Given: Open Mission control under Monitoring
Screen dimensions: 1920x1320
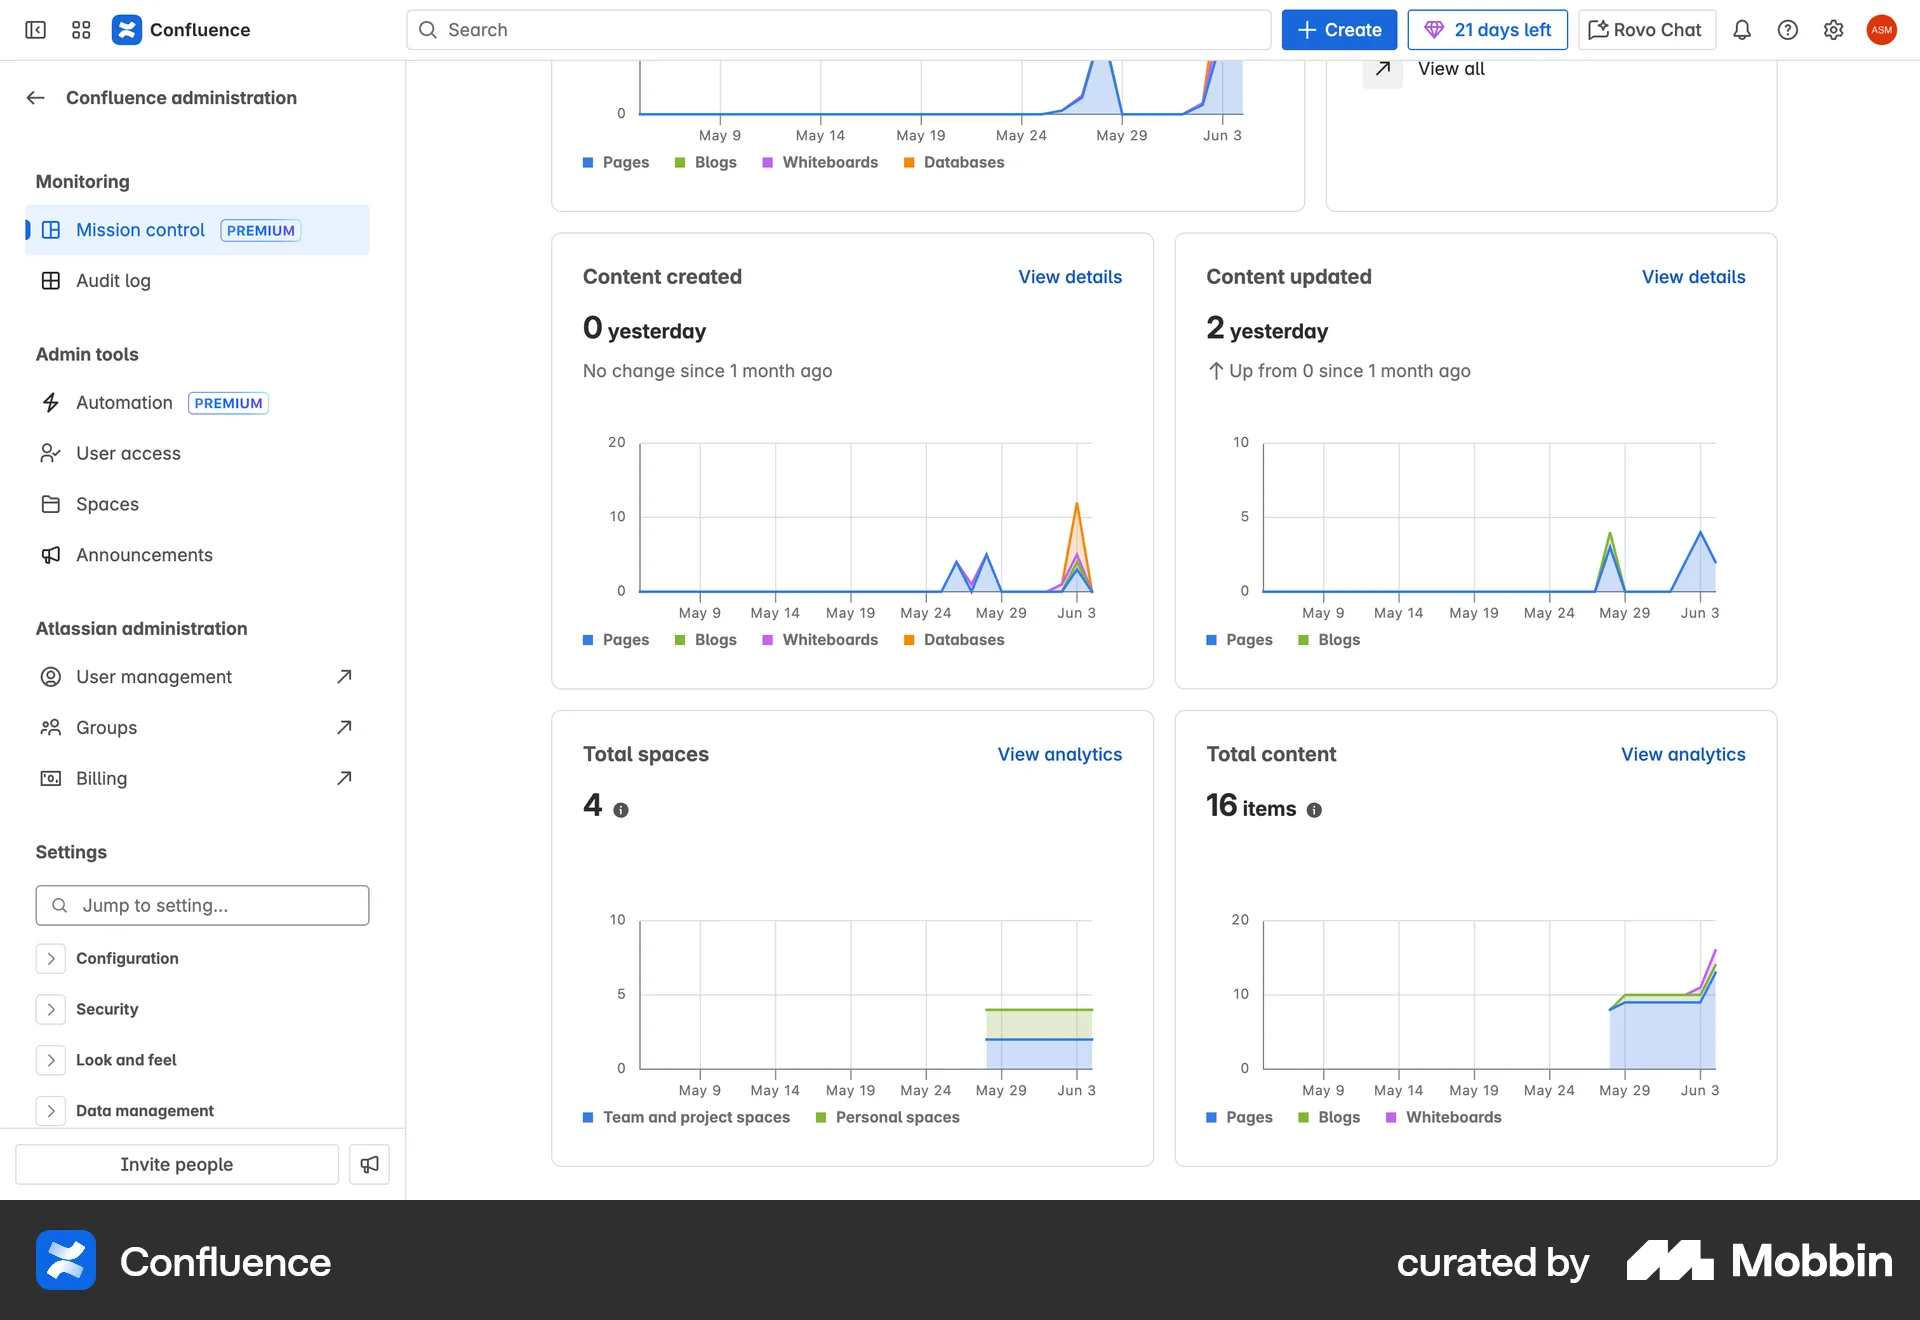Looking at the screenshot, I should pos(140,230).
